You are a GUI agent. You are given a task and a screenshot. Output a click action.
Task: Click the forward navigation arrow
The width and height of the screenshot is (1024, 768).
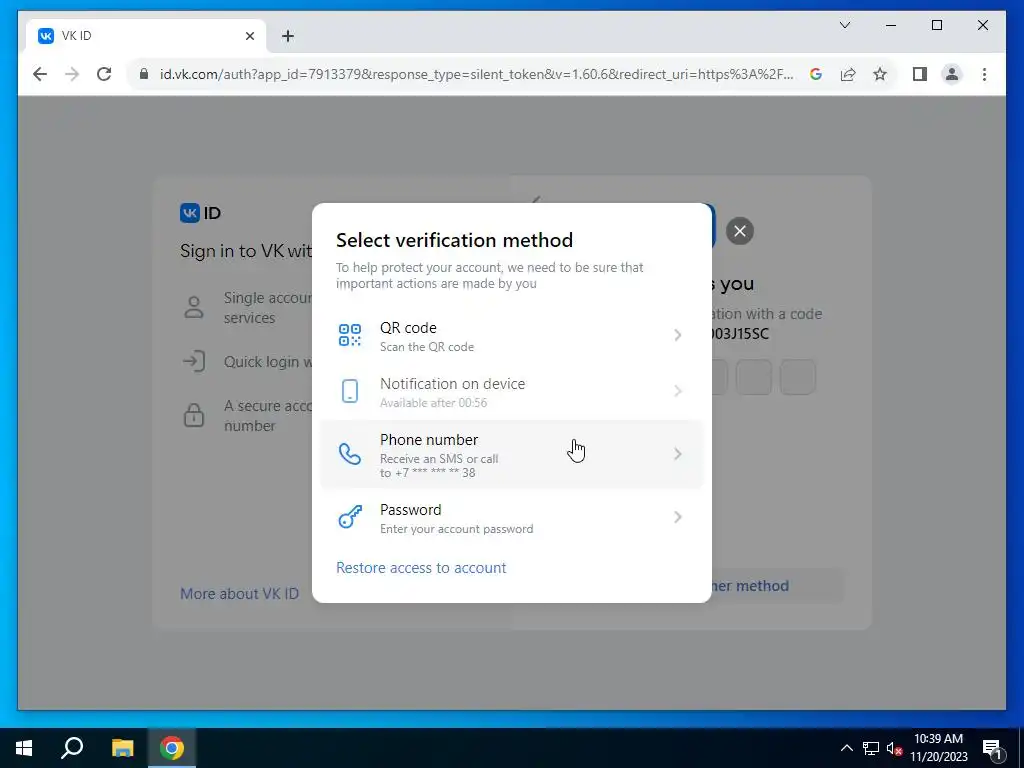click(72, 74)
